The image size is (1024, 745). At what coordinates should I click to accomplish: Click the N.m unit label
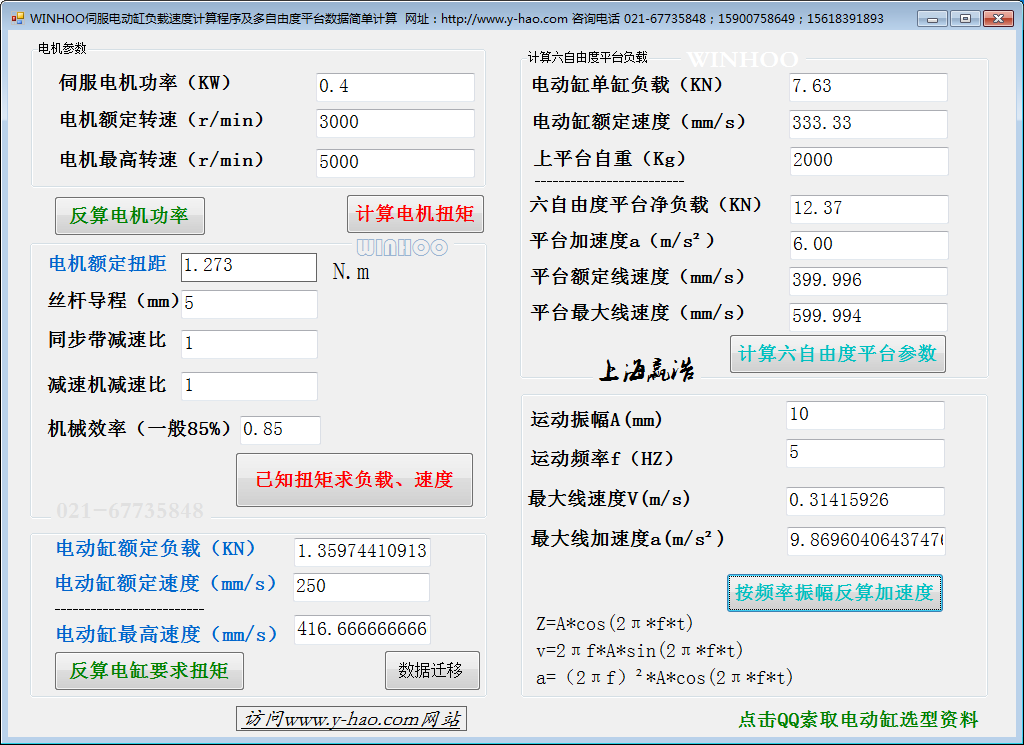351,272
